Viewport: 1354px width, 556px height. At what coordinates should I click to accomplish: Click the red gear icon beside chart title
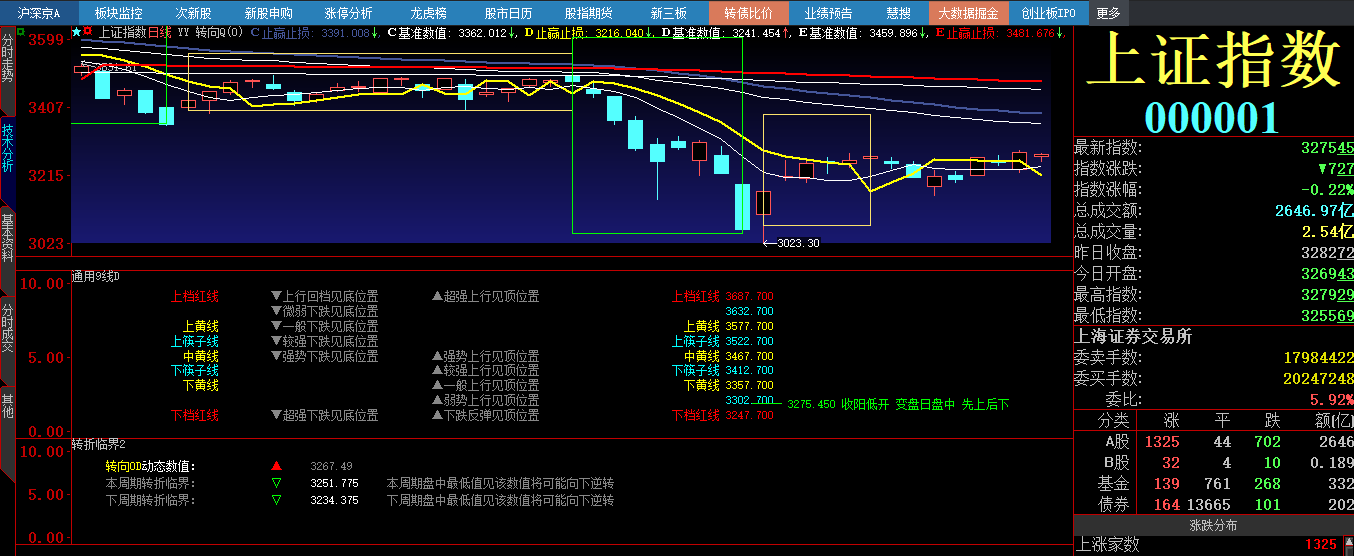(88, 32)
